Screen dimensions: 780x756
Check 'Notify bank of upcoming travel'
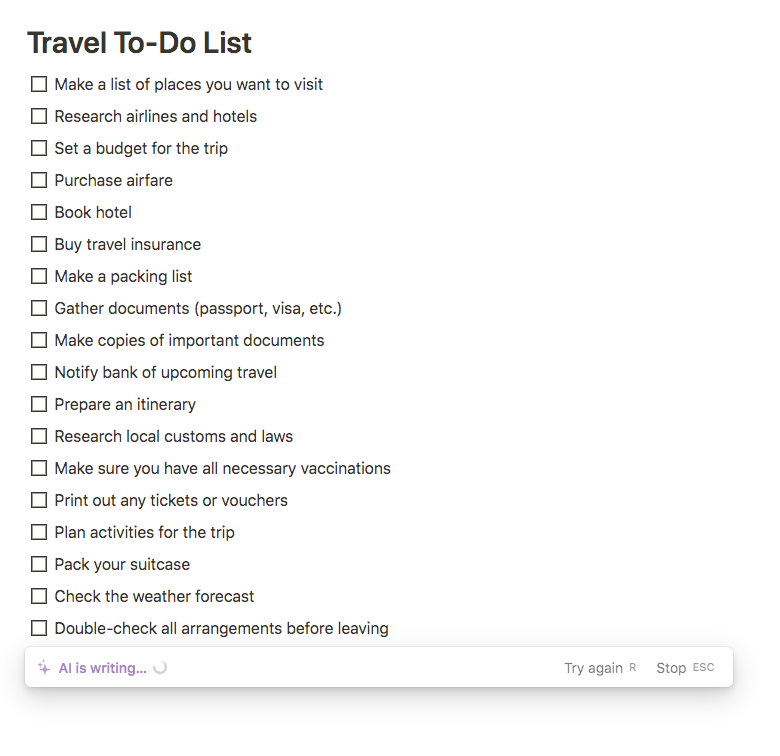coord(39,372)
